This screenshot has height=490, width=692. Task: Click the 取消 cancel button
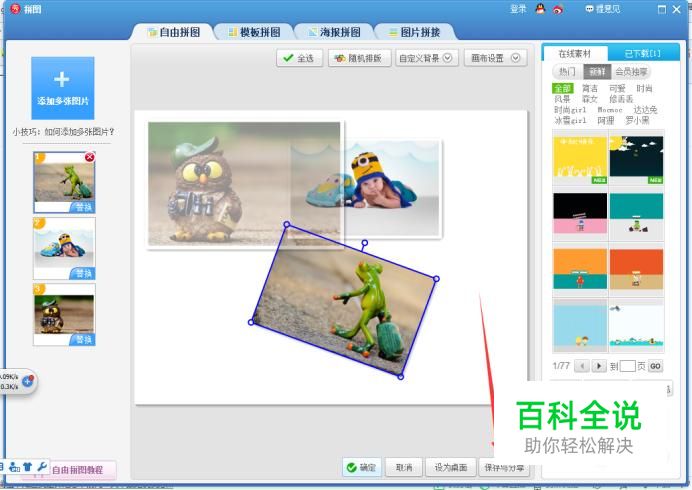click(x=404, y=467)
